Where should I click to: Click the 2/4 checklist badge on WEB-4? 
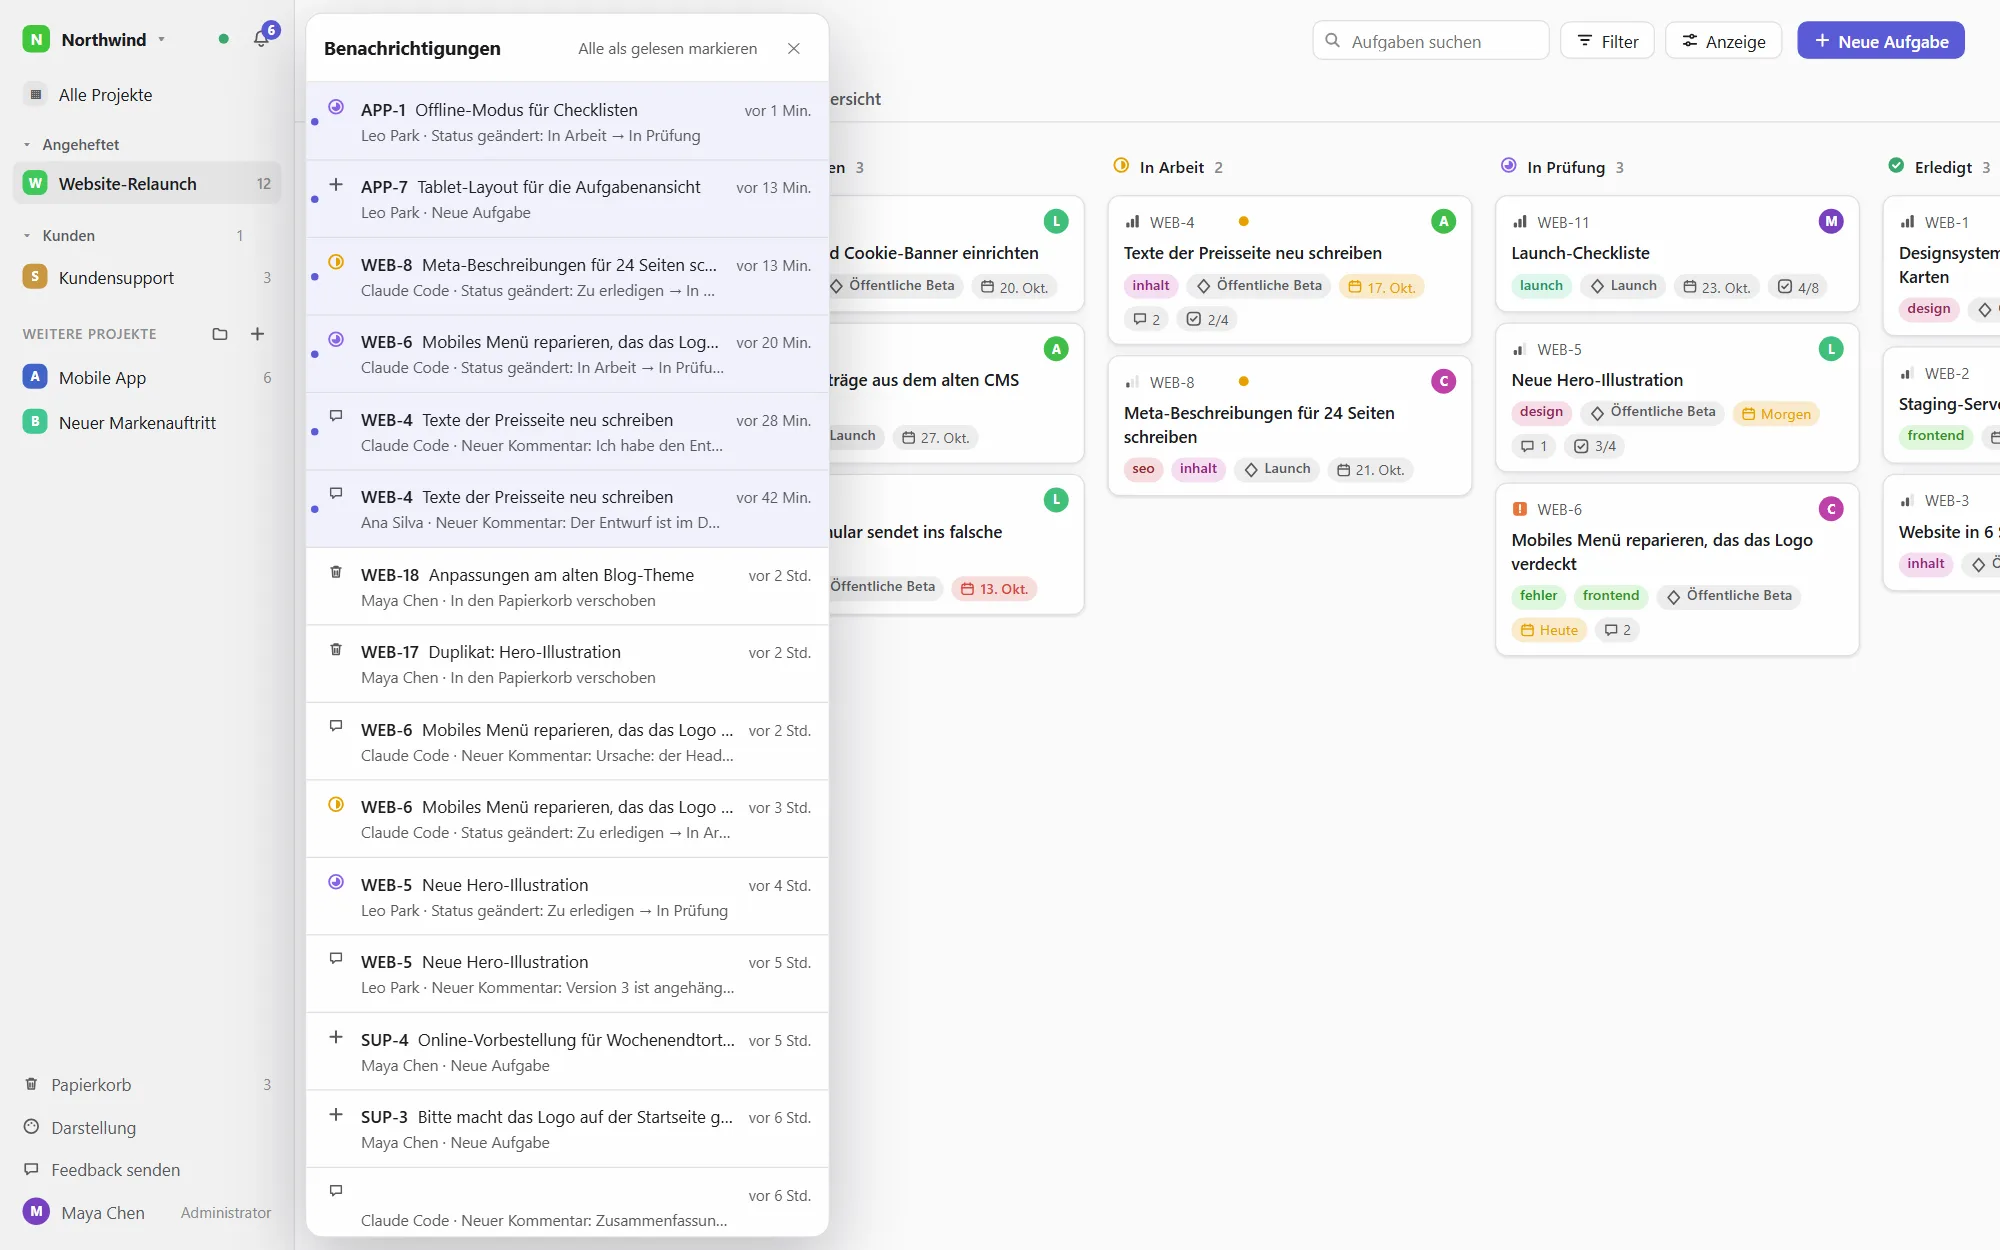click(x=1207, y=320)
